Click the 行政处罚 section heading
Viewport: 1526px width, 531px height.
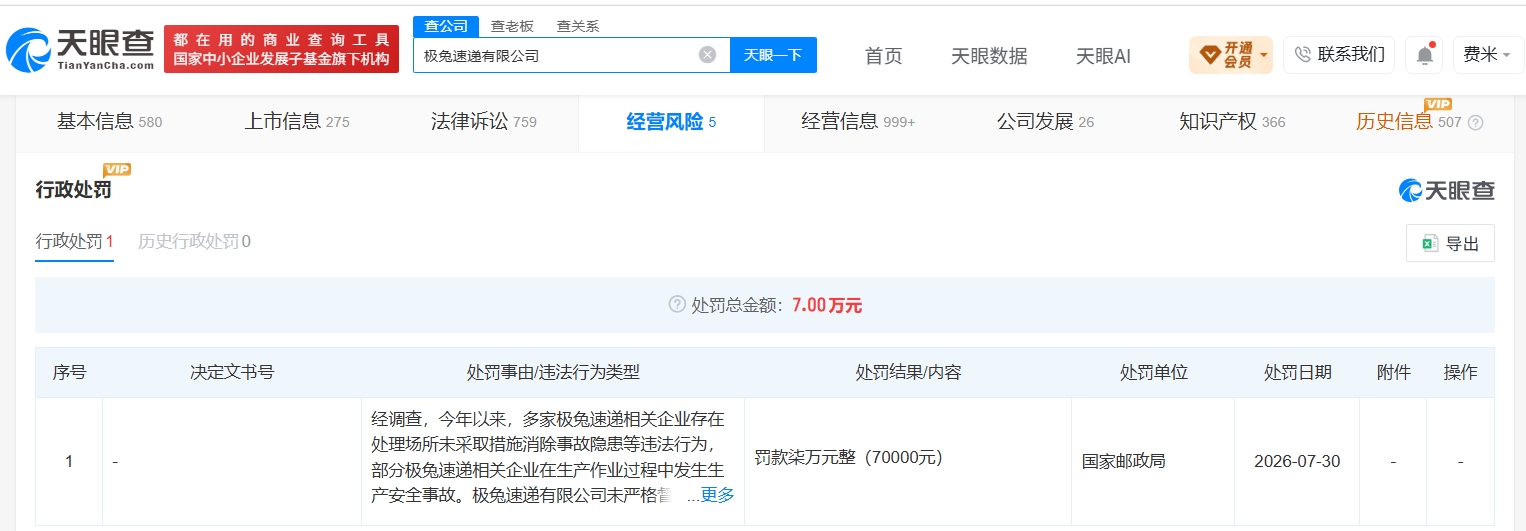[x=73, y=189]
